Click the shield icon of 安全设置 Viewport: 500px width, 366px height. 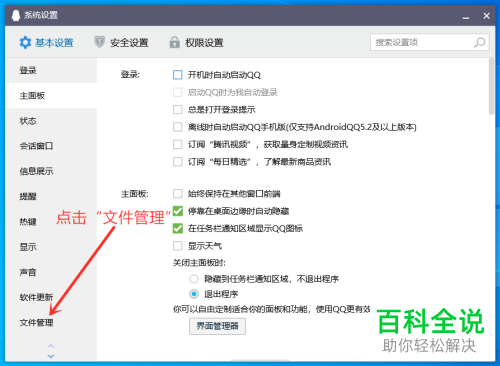(x=99, y=42)
